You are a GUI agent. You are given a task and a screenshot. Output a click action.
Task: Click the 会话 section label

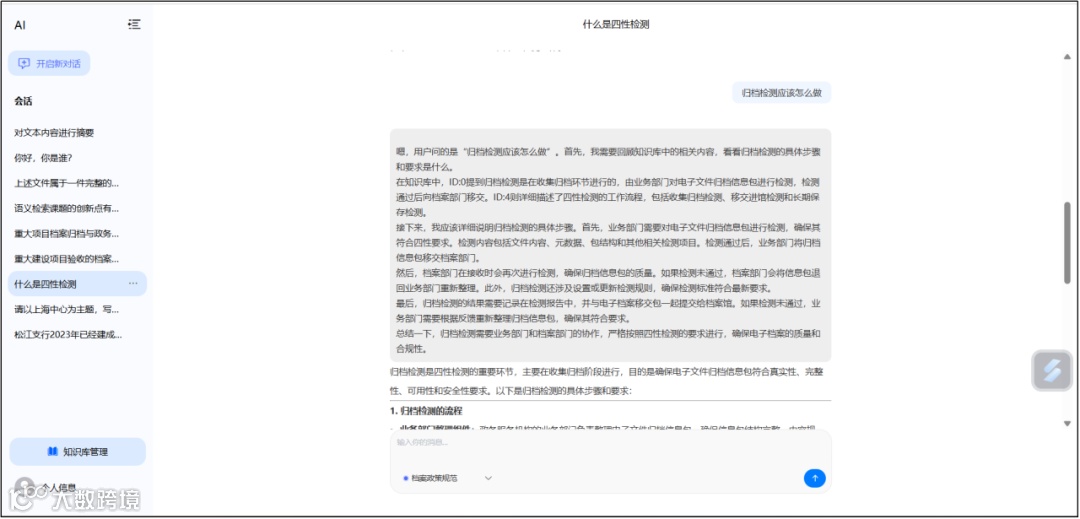click(x=23, y=101)
